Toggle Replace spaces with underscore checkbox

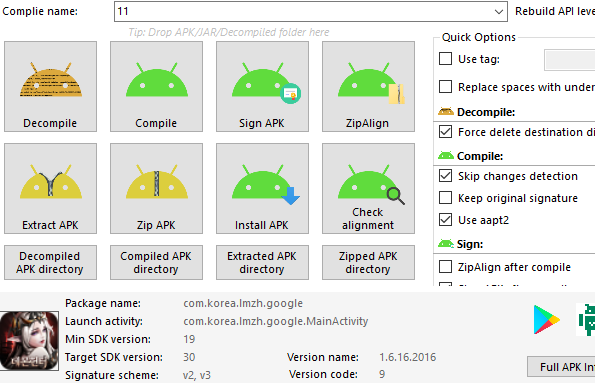(445, 87)
